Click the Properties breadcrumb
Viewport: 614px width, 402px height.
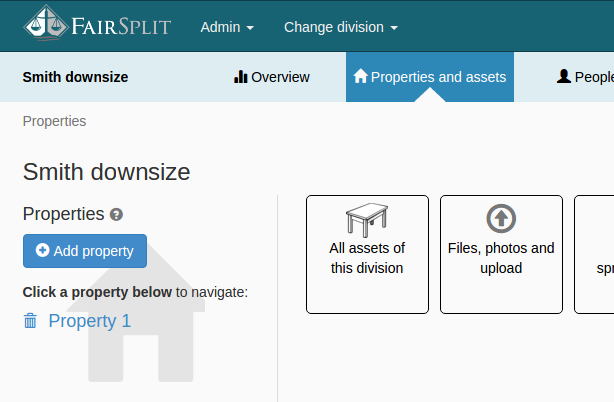click(54, 121)
